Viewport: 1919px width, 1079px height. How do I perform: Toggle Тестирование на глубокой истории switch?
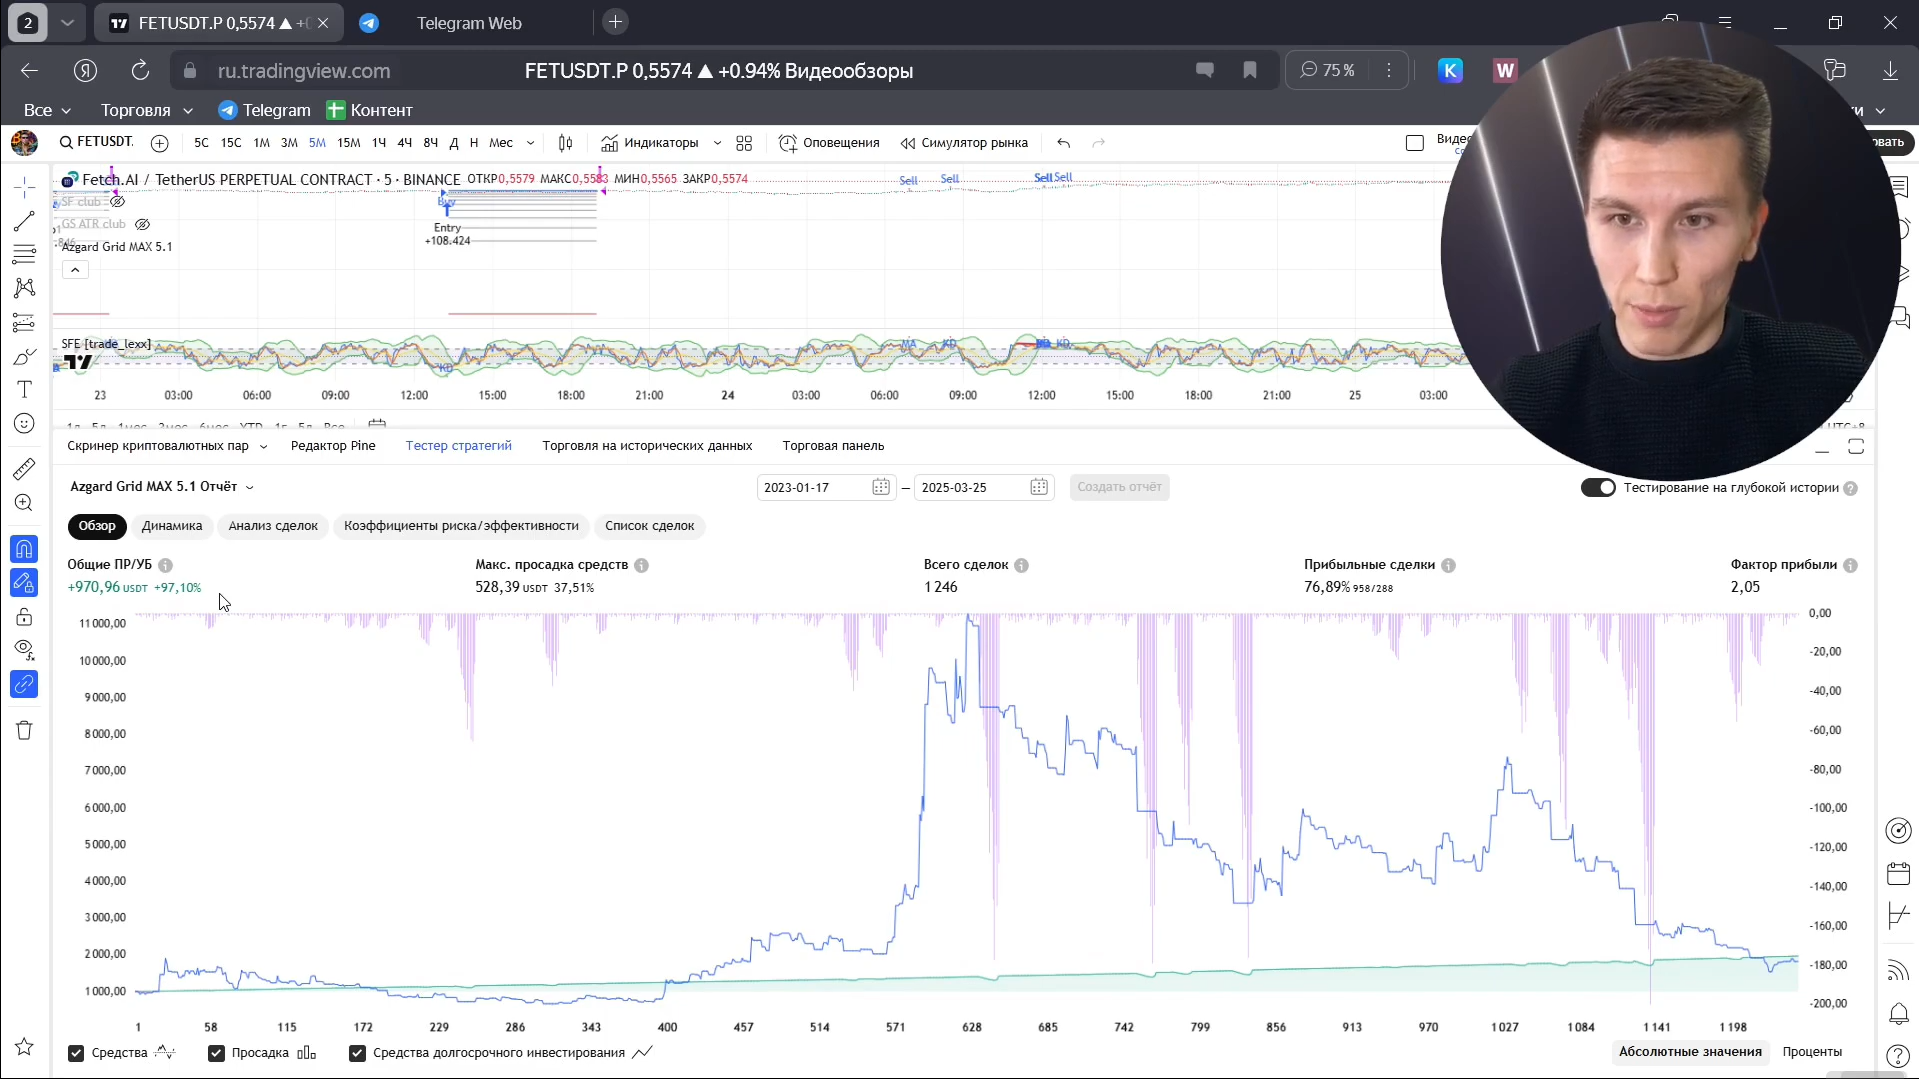[1597, 488]
